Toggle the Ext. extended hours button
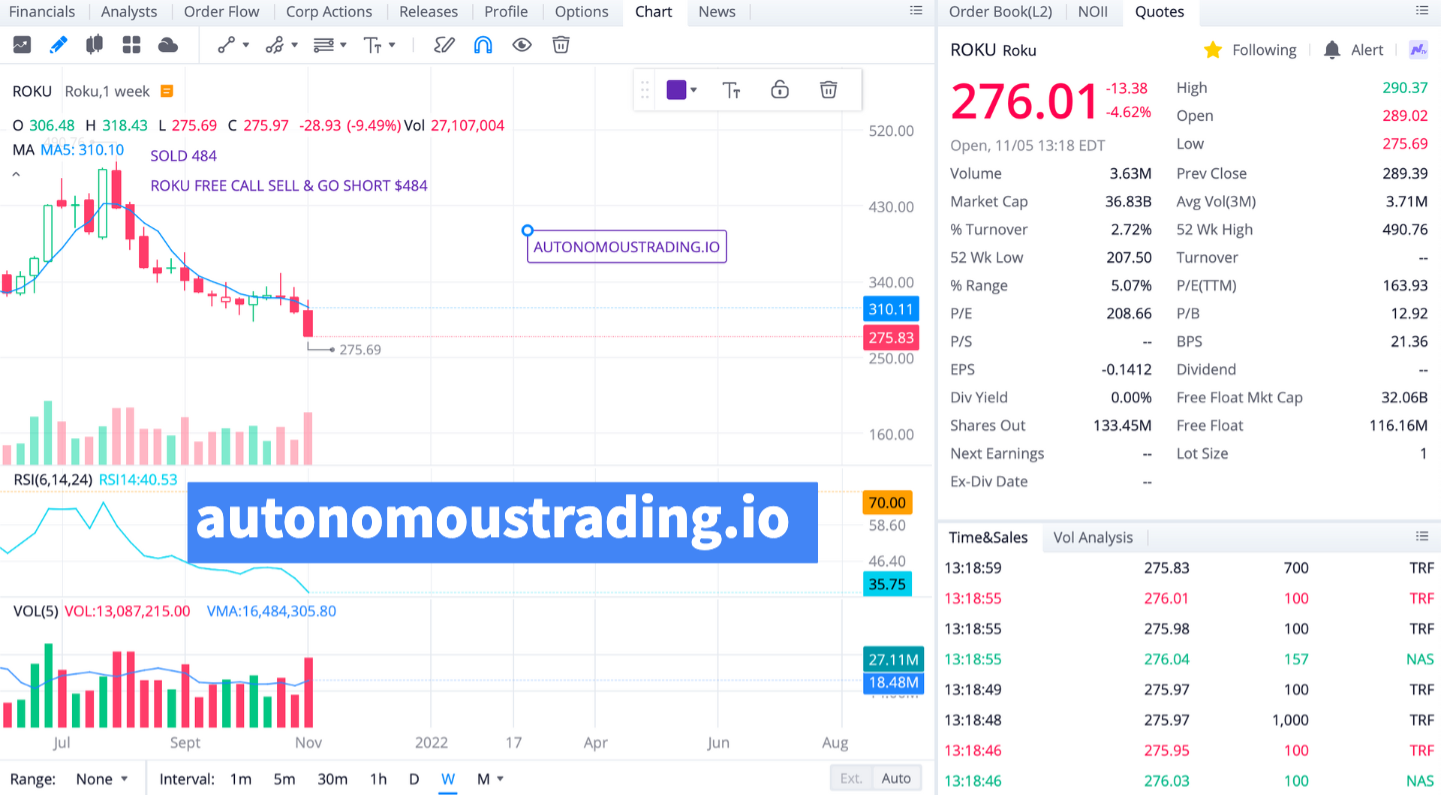 (851, 778)
